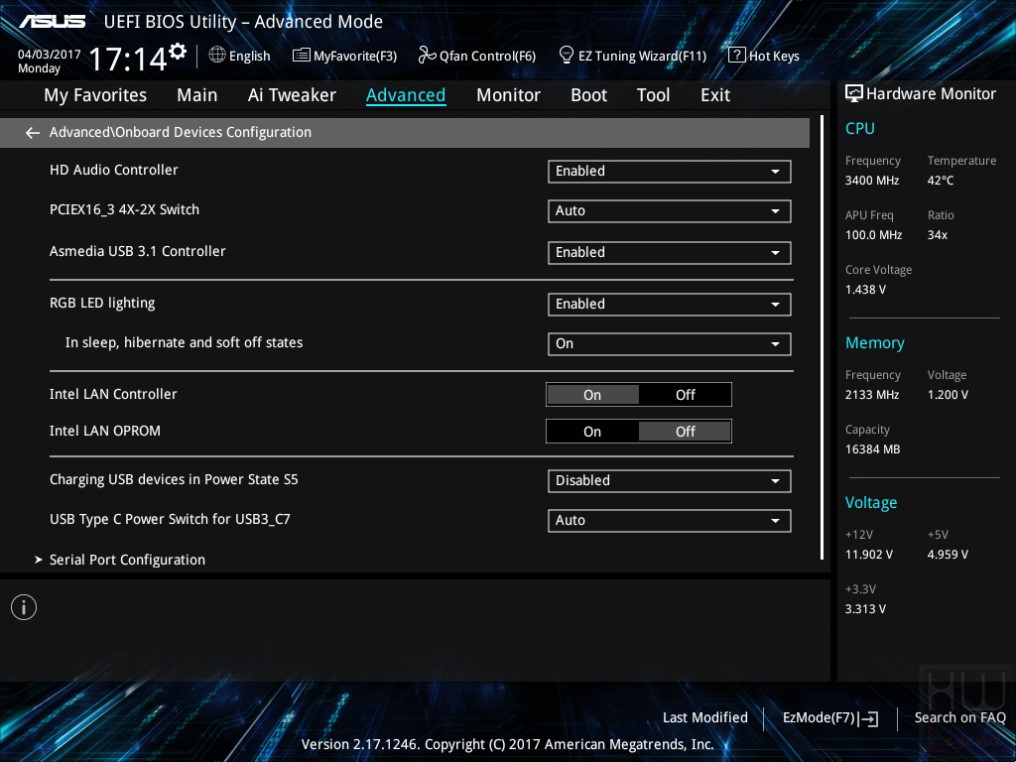This screenshot has width=1016, height=762.
Task: Go to the Boot tab
Action: (588, 95)
